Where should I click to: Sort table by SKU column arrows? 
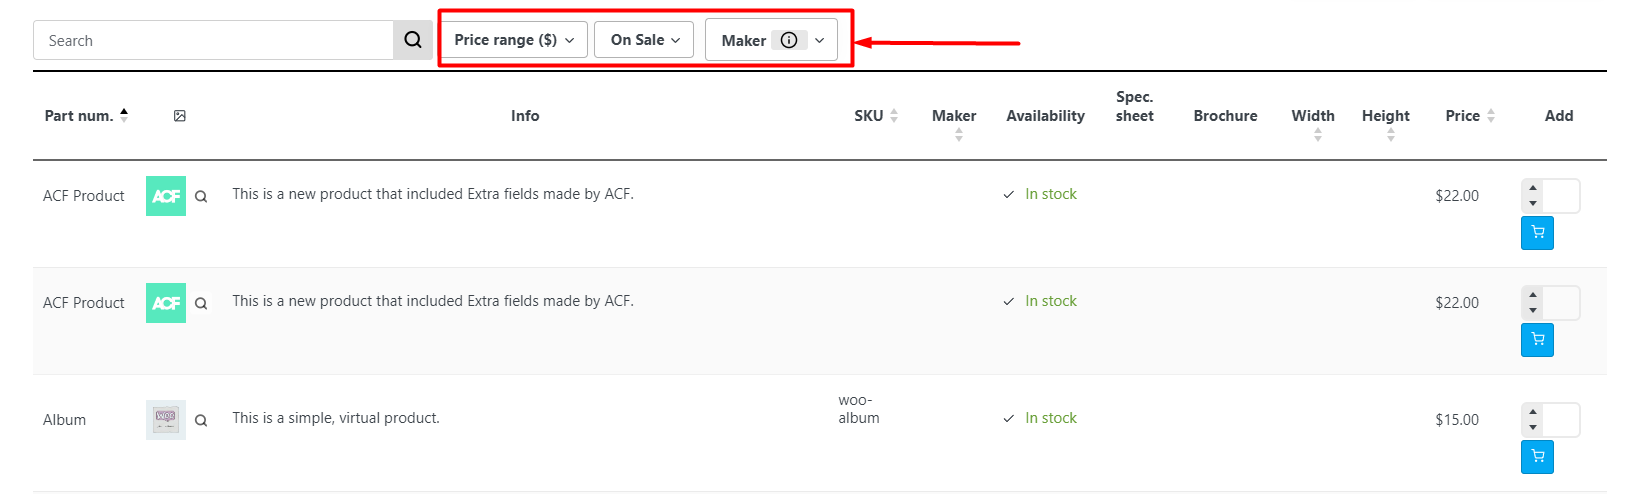point(894,116)
